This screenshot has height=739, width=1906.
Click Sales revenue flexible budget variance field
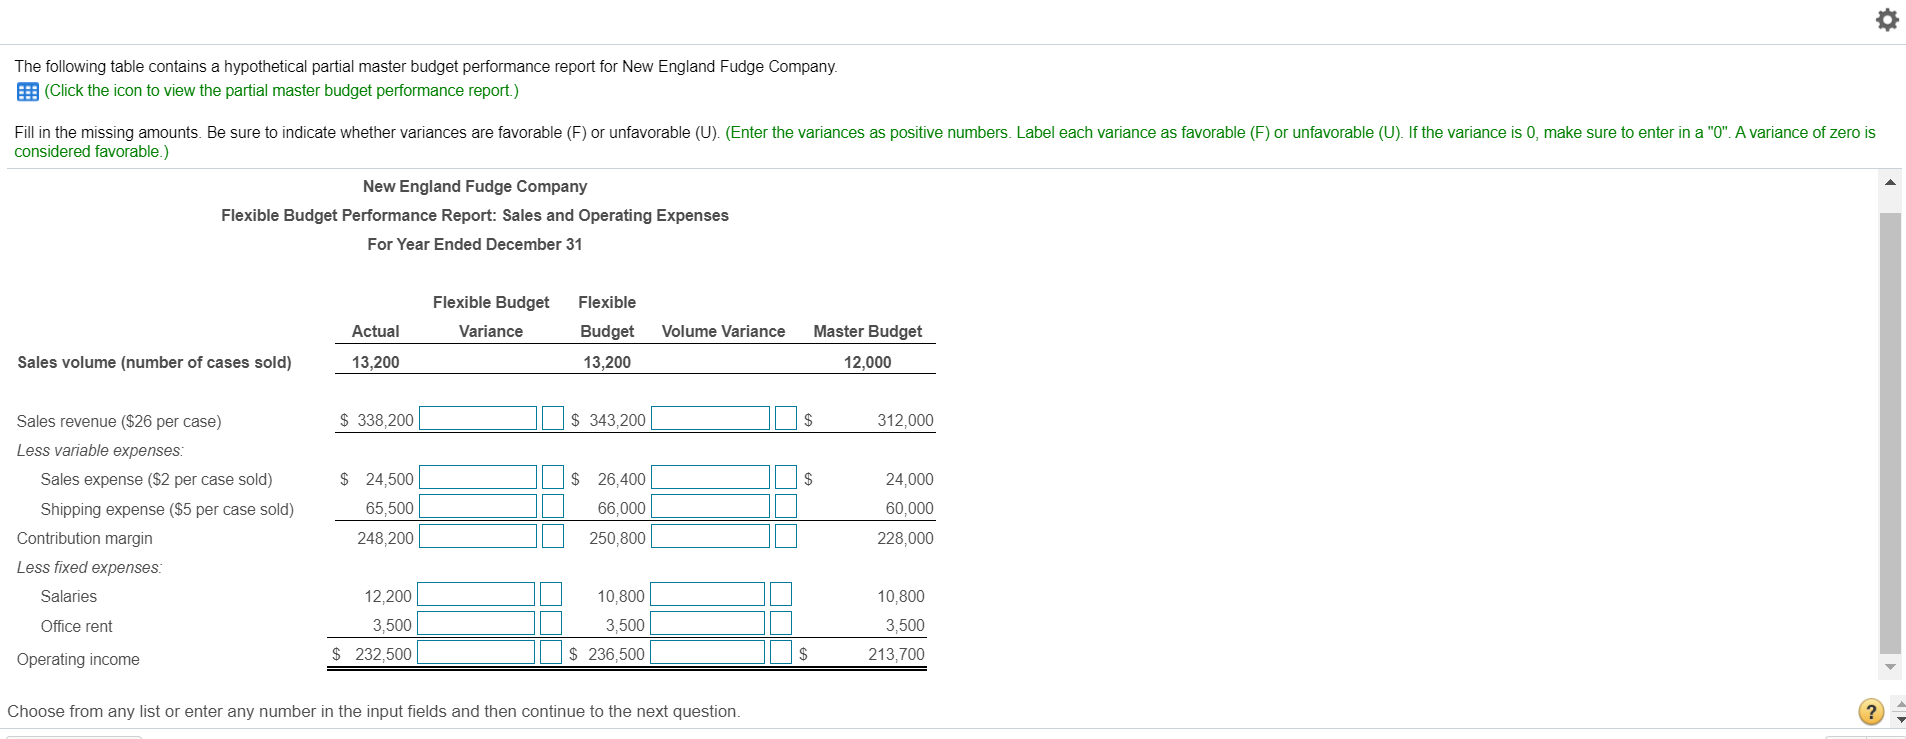(x=478, y=418)
